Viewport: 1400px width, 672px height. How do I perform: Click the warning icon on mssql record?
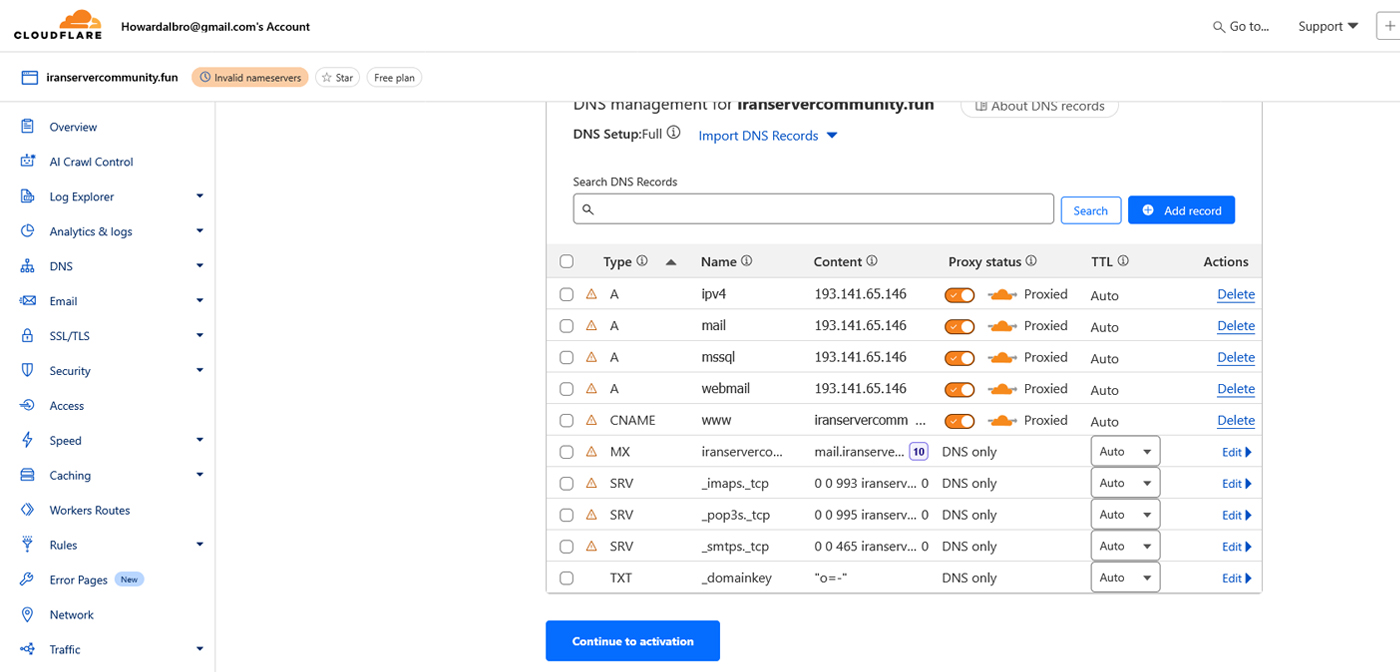pos(591,357)
